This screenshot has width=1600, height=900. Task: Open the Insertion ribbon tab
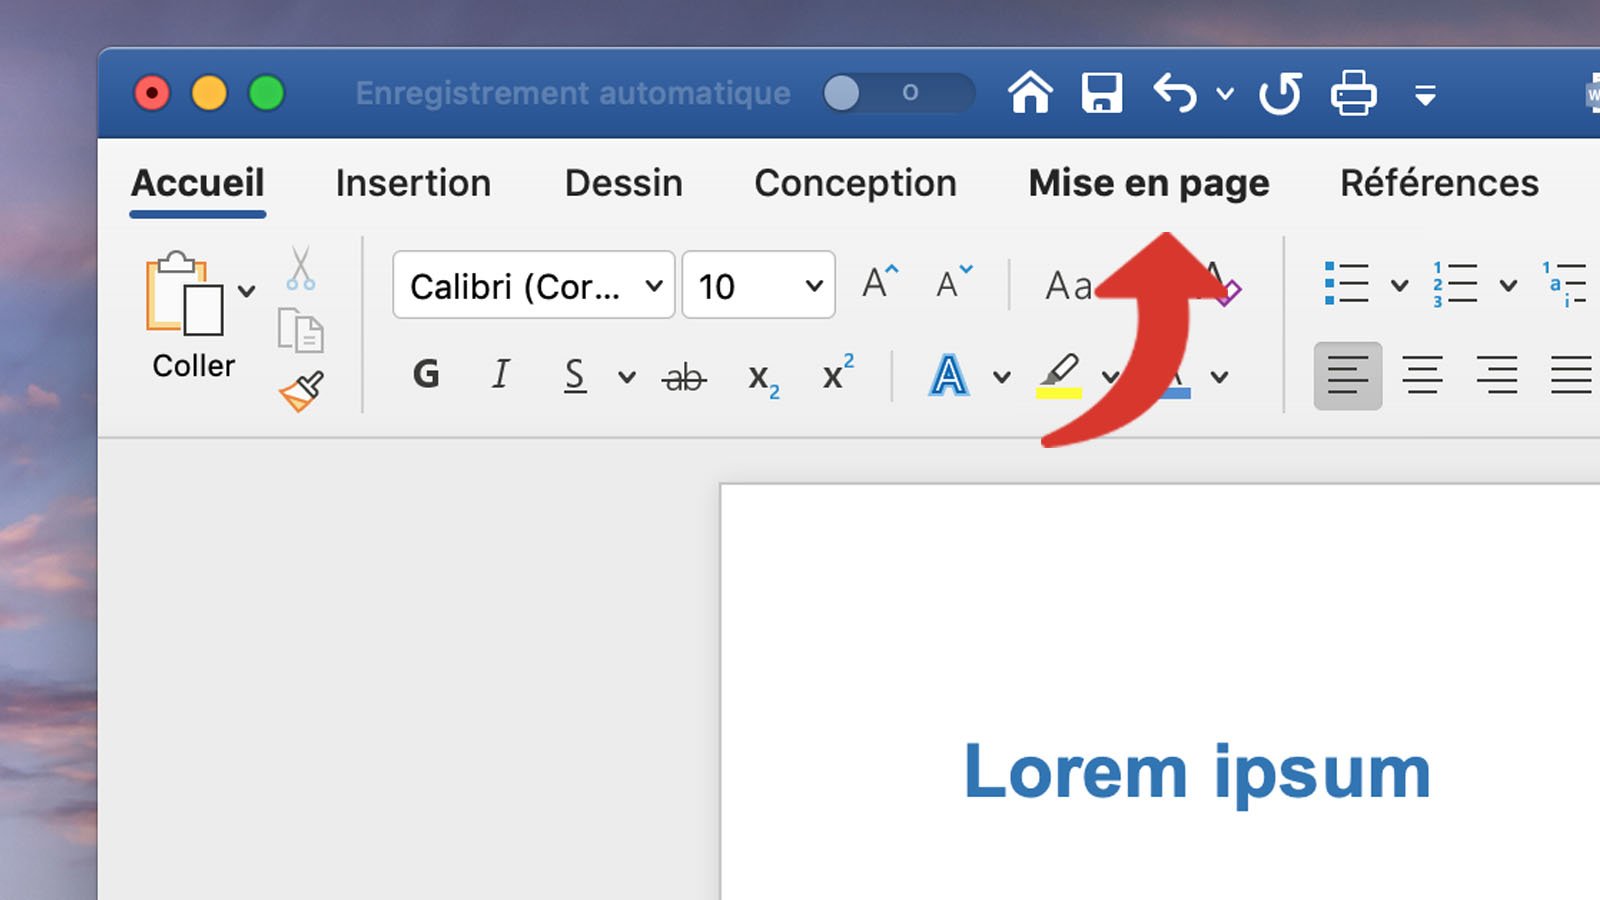pyautogui.click(x=413, y=183)
